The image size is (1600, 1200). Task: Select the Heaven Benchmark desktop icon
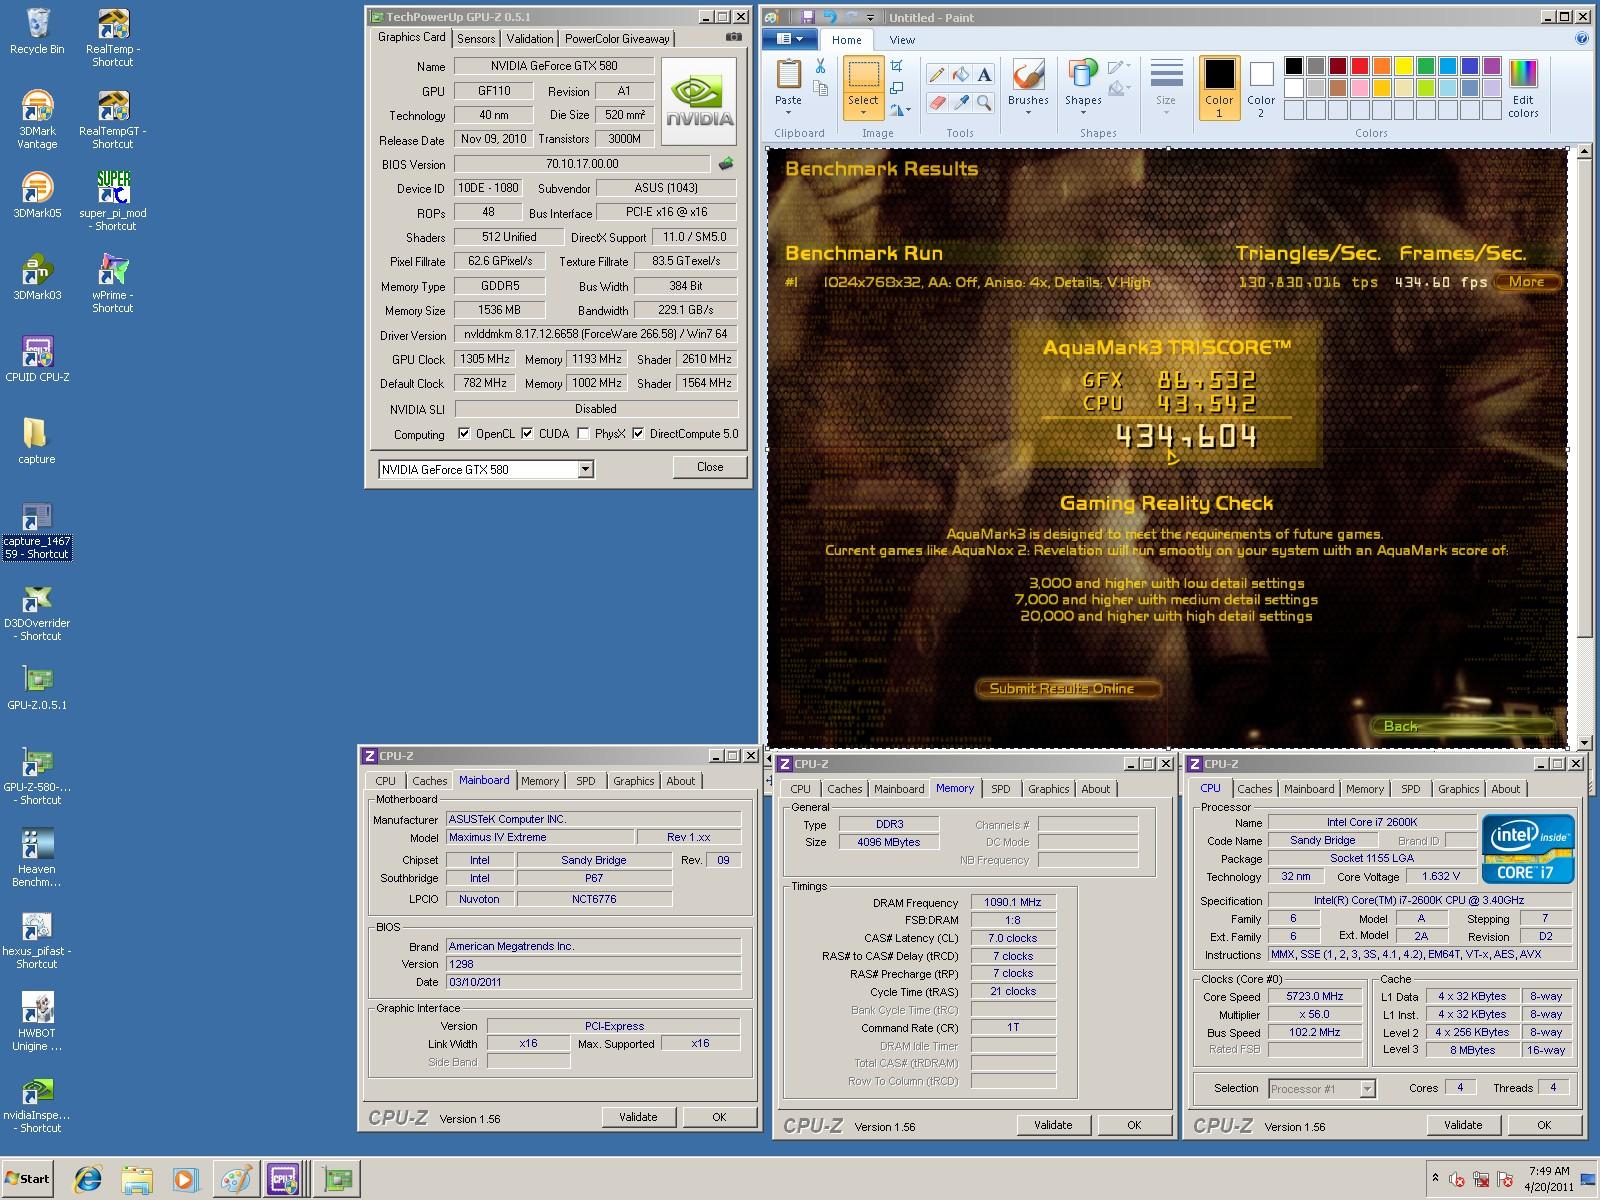37,858
